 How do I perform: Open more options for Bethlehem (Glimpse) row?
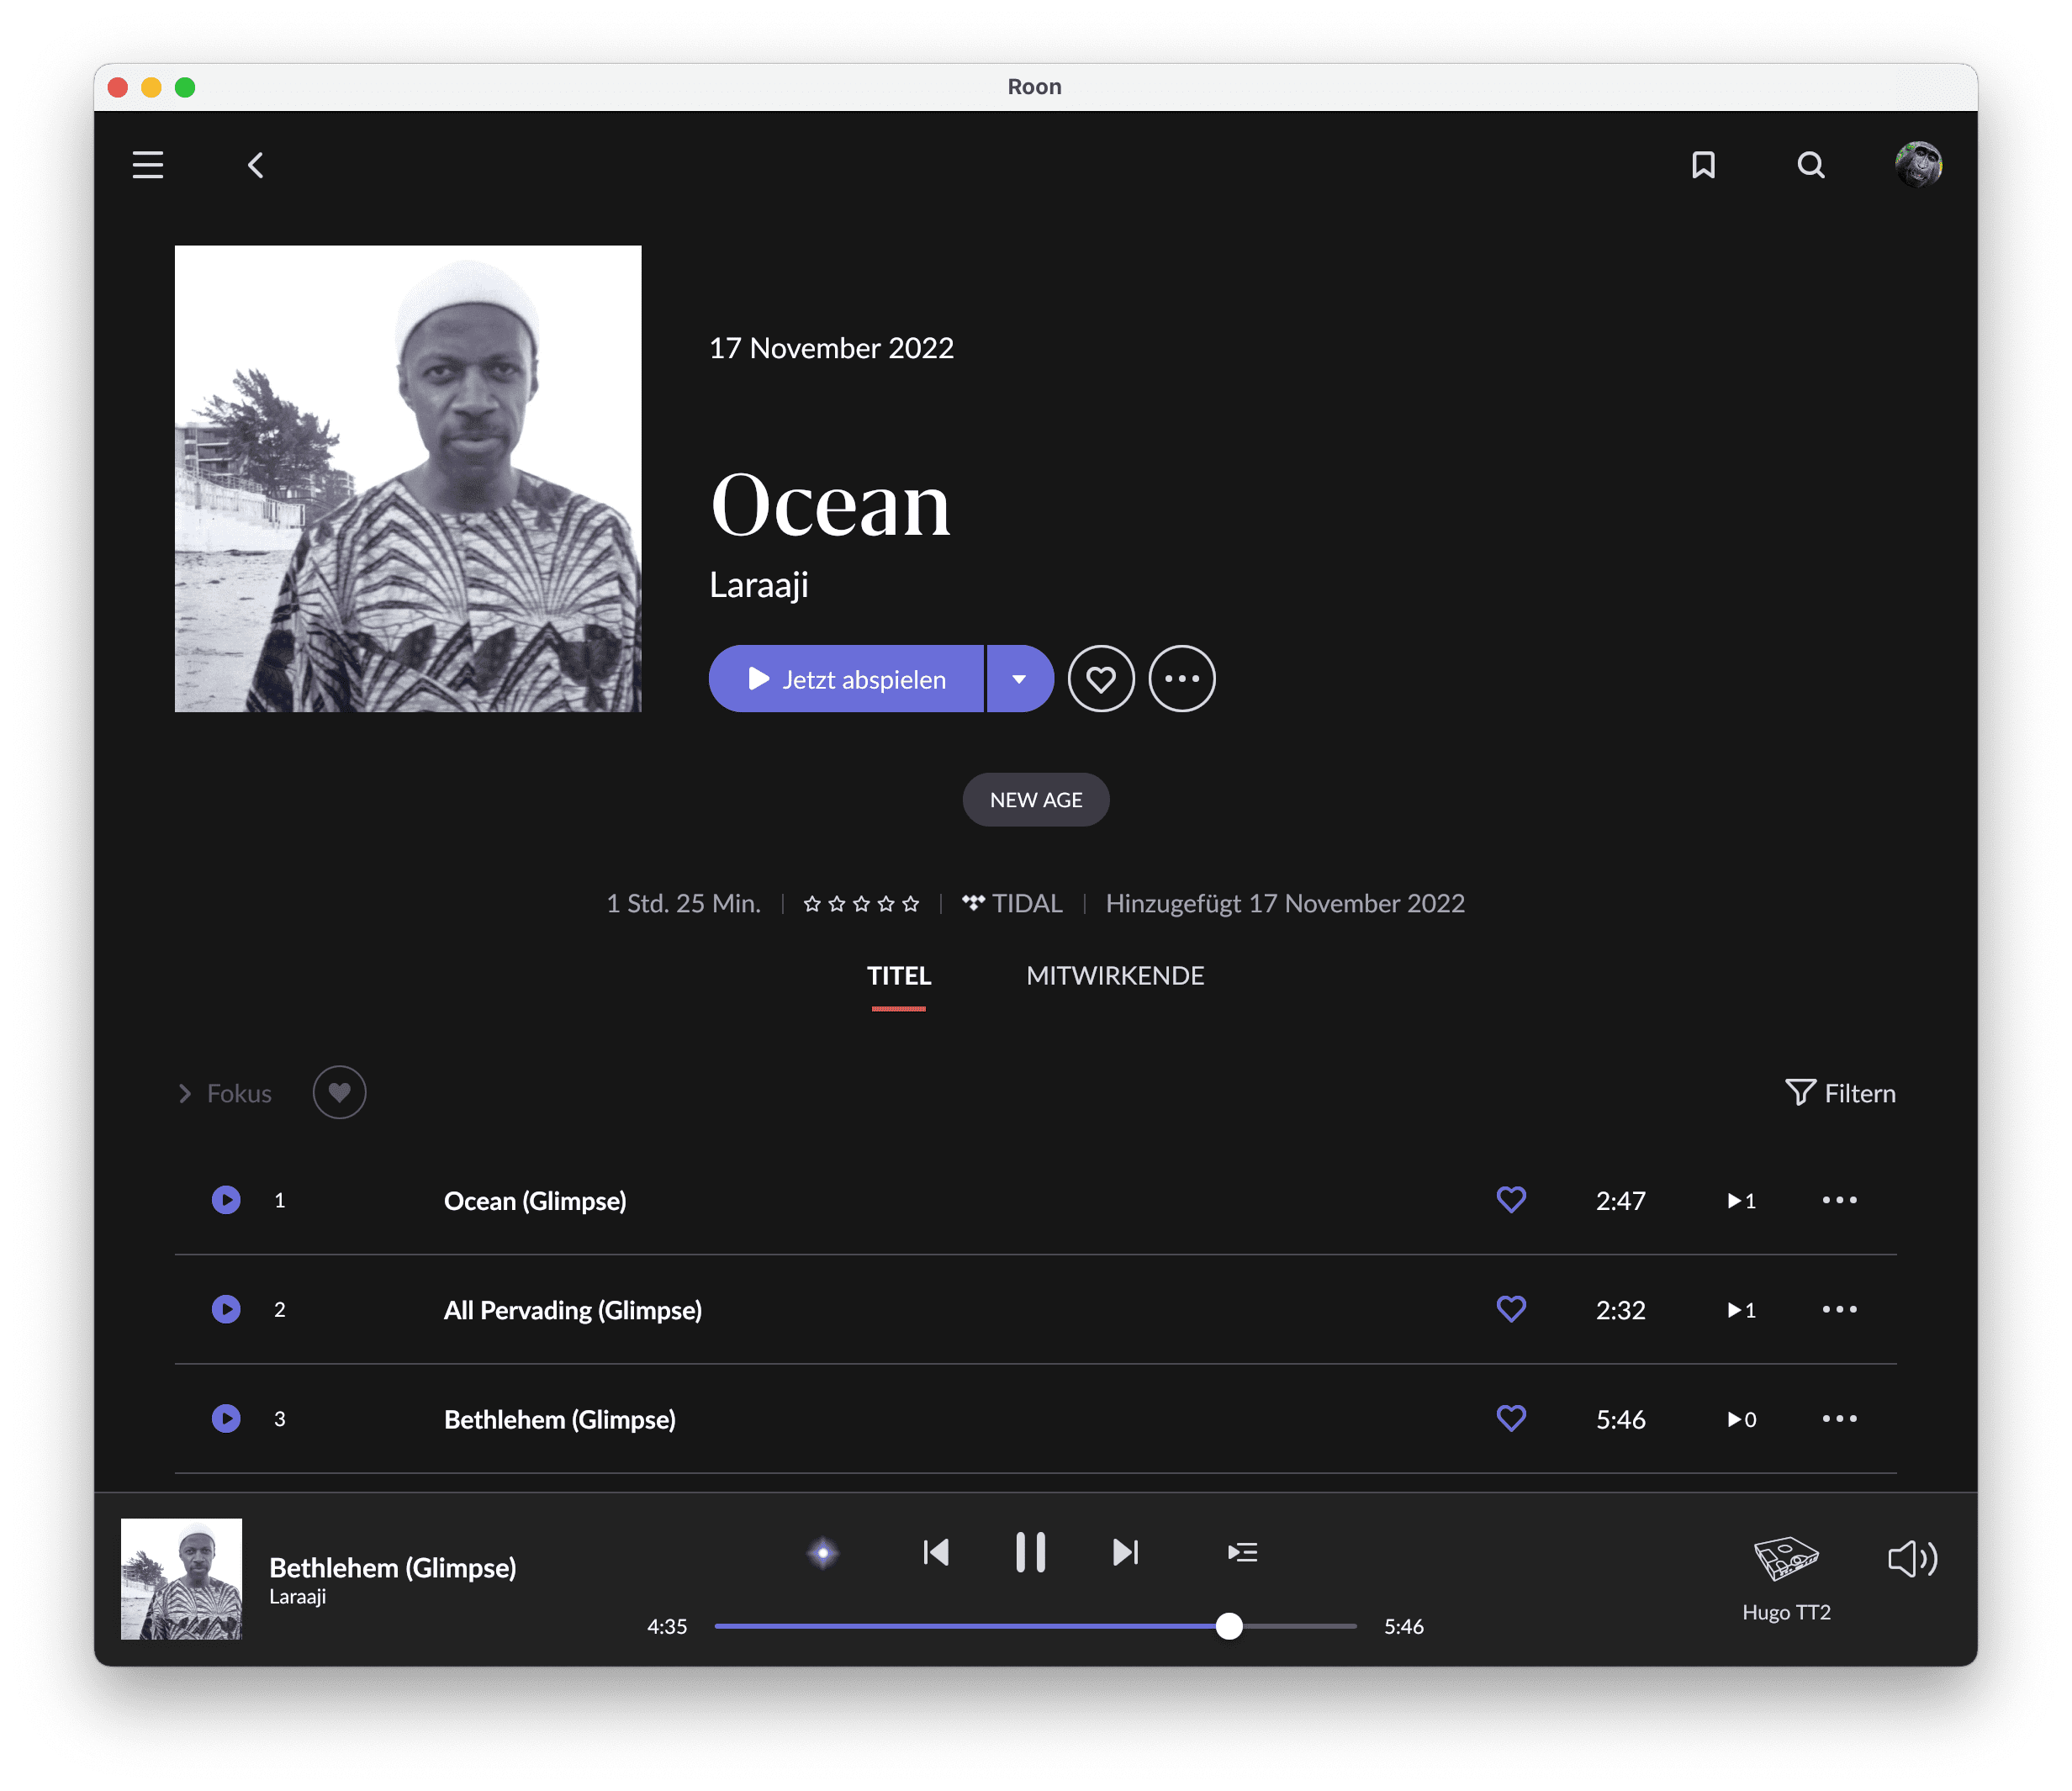tap(1839, 1419)
